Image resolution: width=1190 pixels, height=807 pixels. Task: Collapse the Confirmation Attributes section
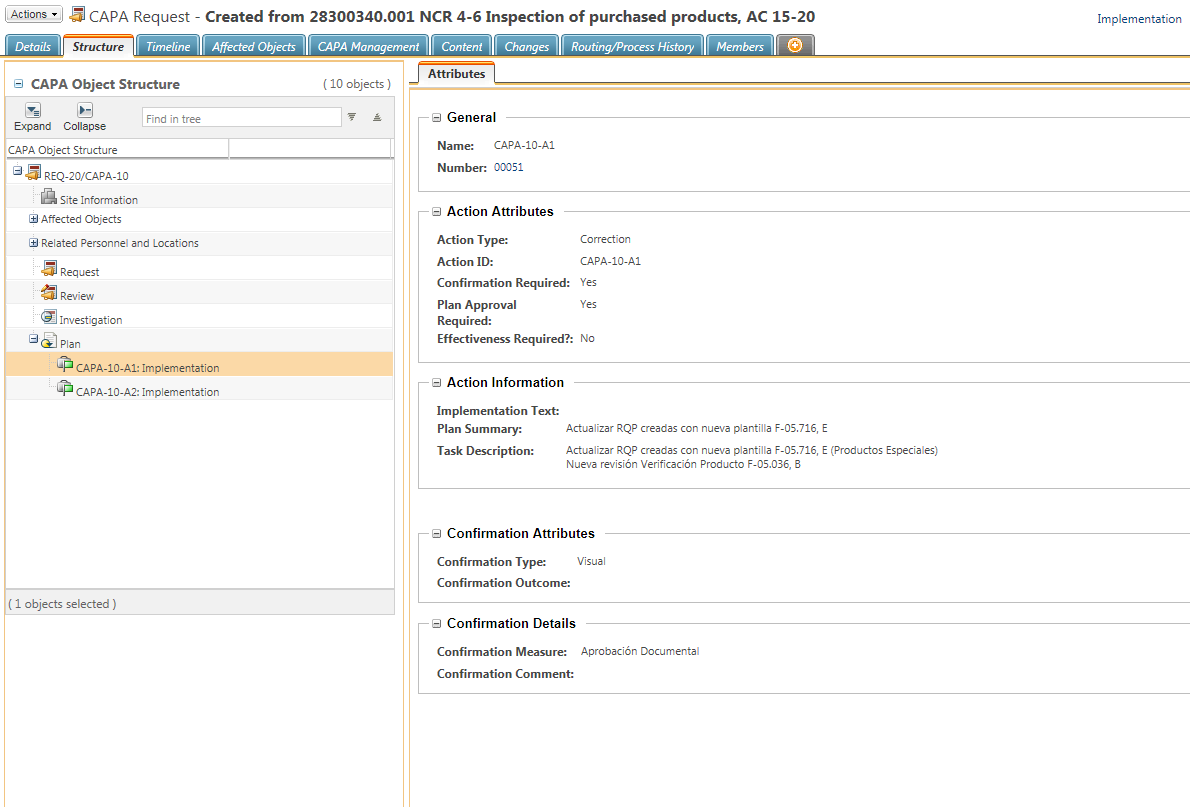click(x=437, y=534)
